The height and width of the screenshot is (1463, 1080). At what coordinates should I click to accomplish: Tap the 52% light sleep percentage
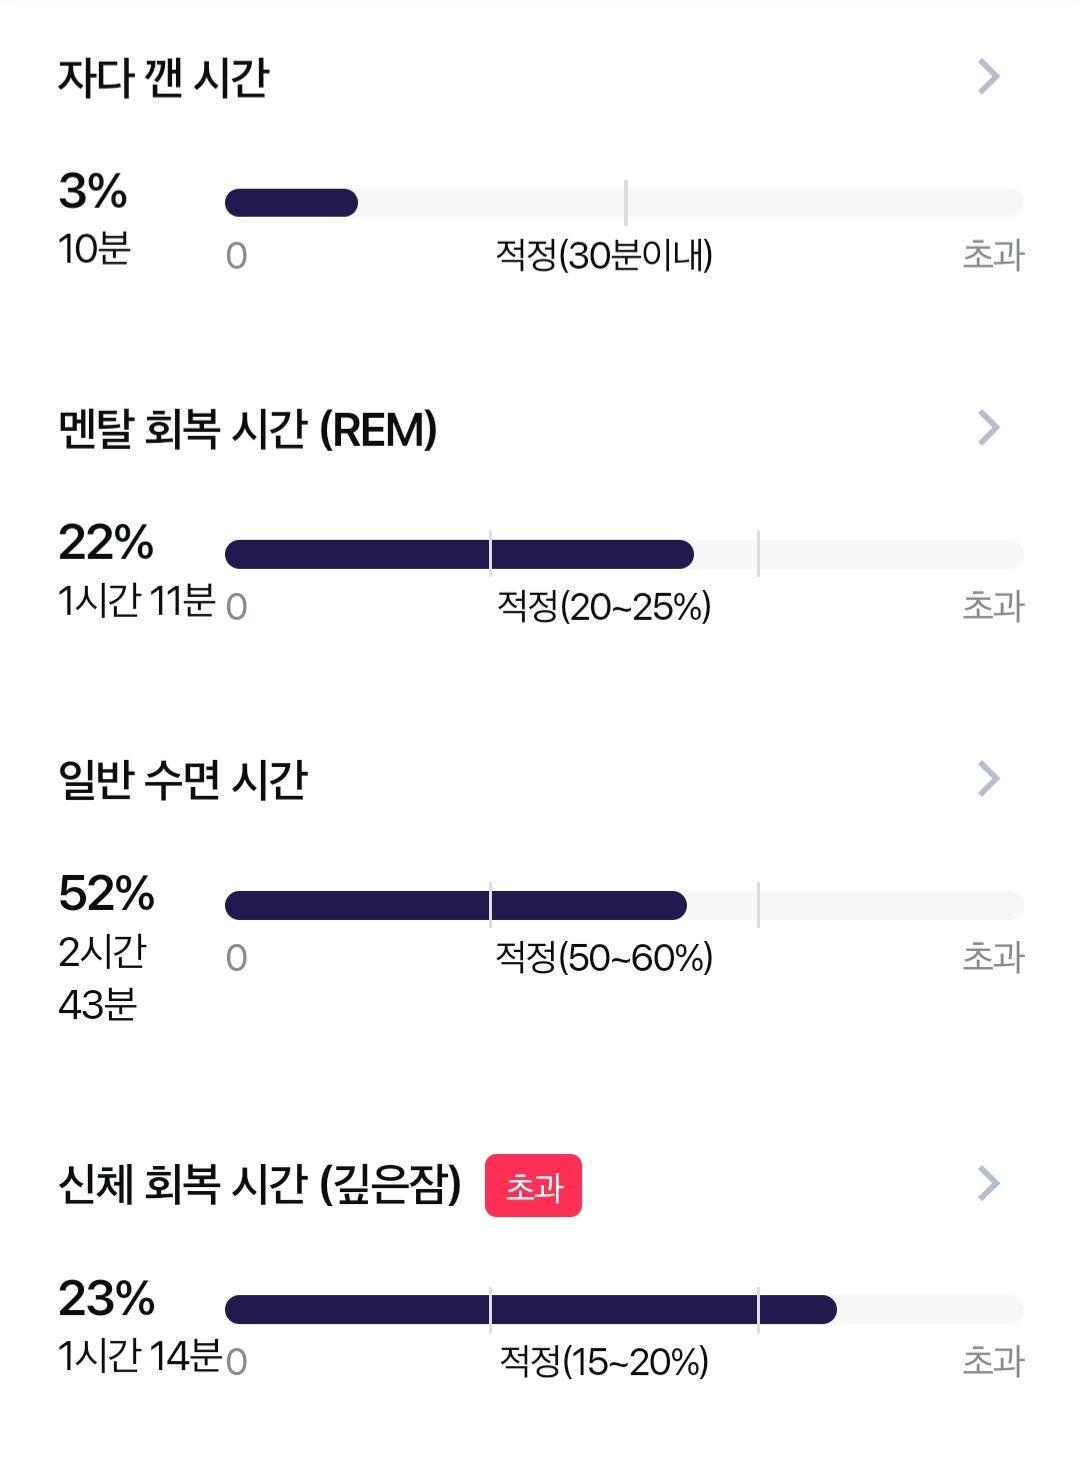(106, 893)
